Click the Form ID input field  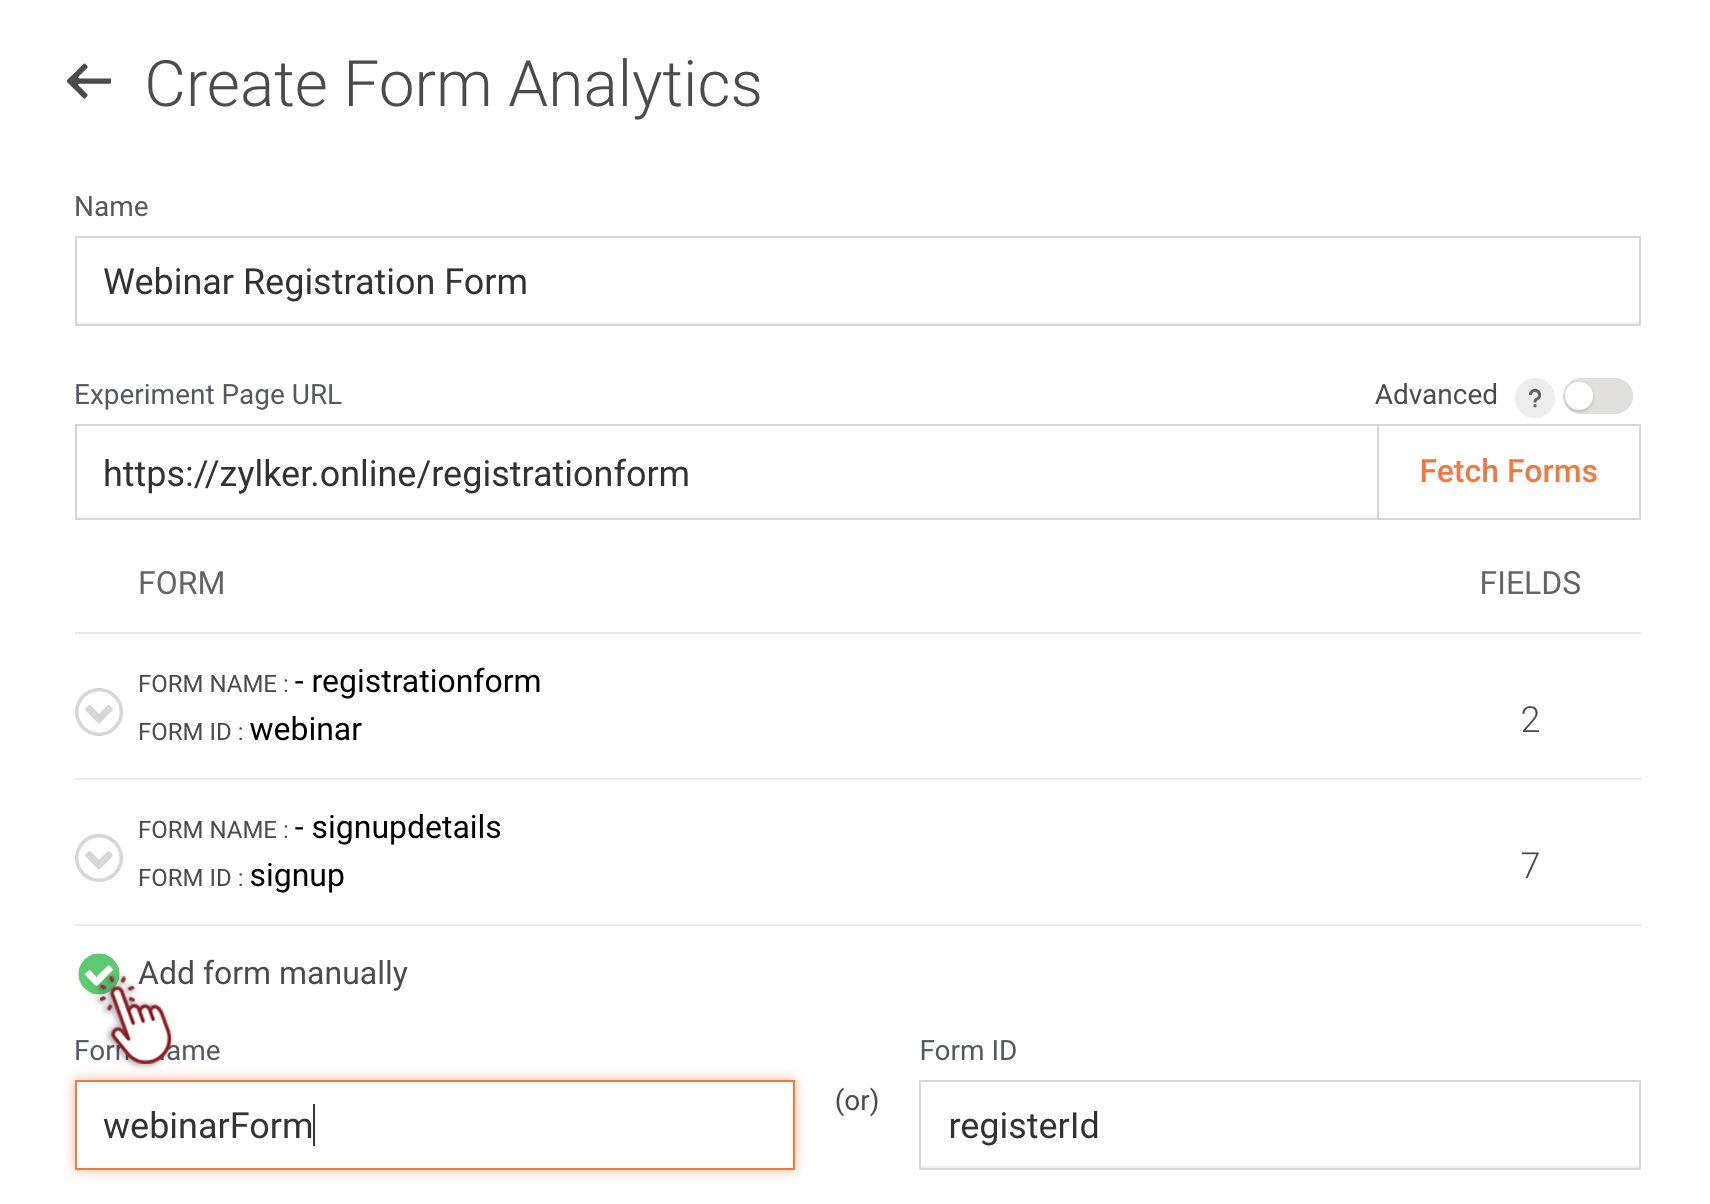click(x=1279, y=1125)
